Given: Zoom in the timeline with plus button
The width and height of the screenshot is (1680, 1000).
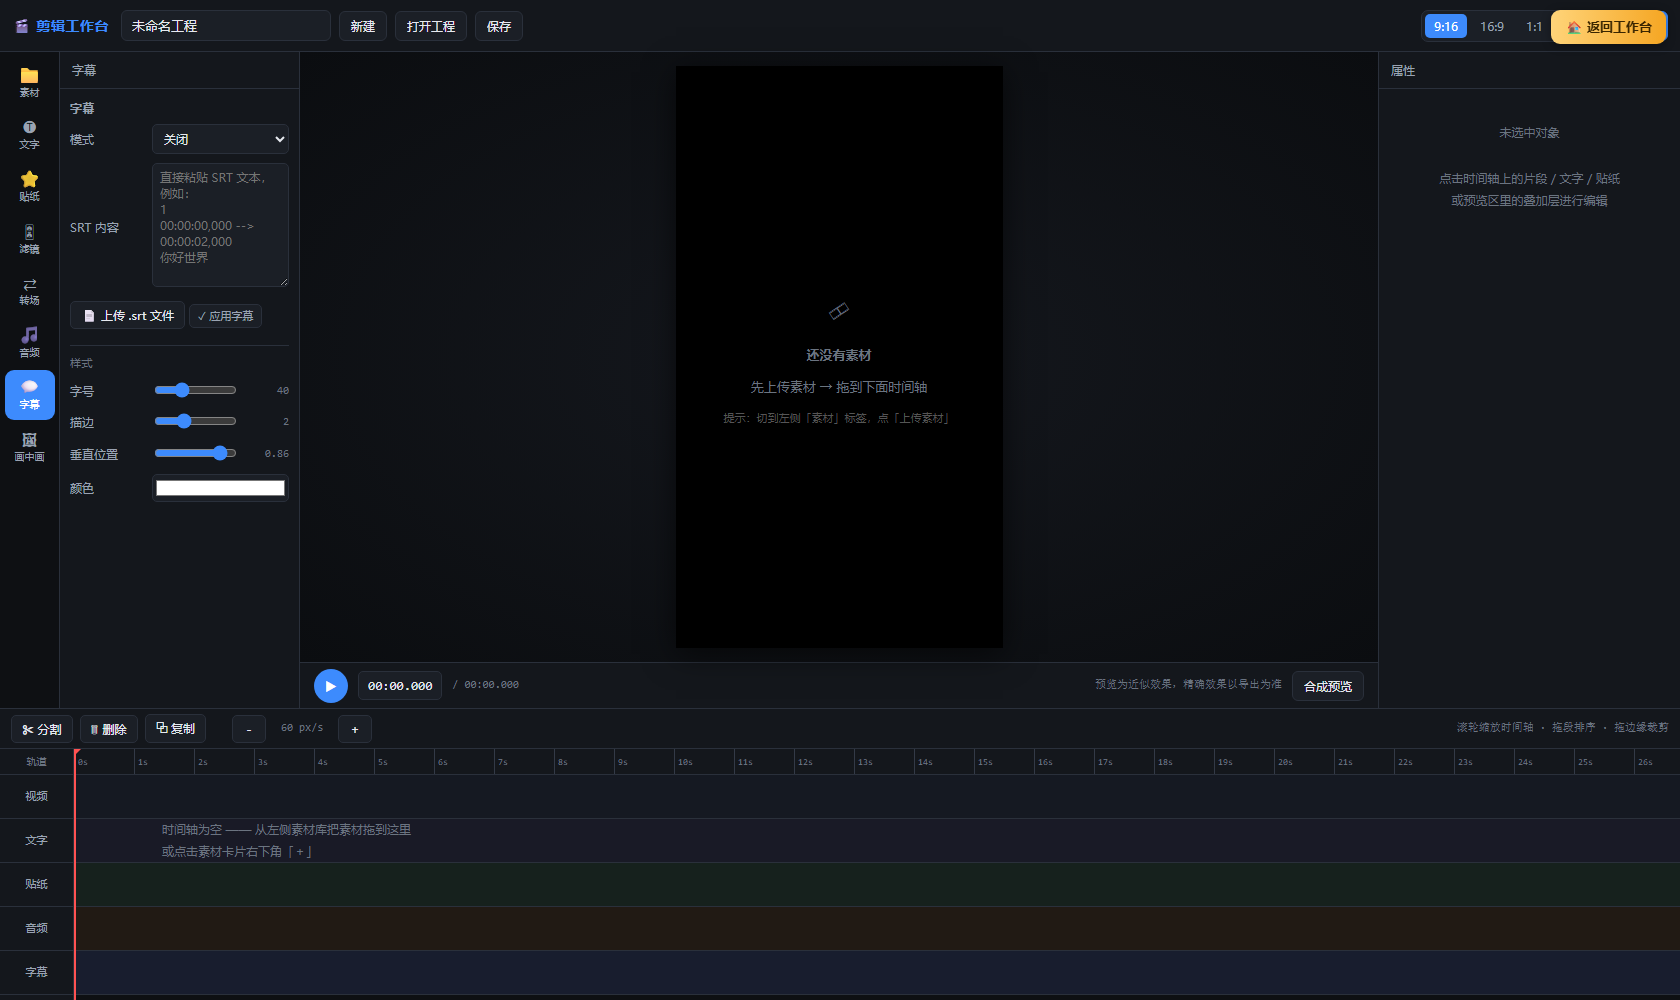Looking at the screenshot, I should (x=355, y=729).
